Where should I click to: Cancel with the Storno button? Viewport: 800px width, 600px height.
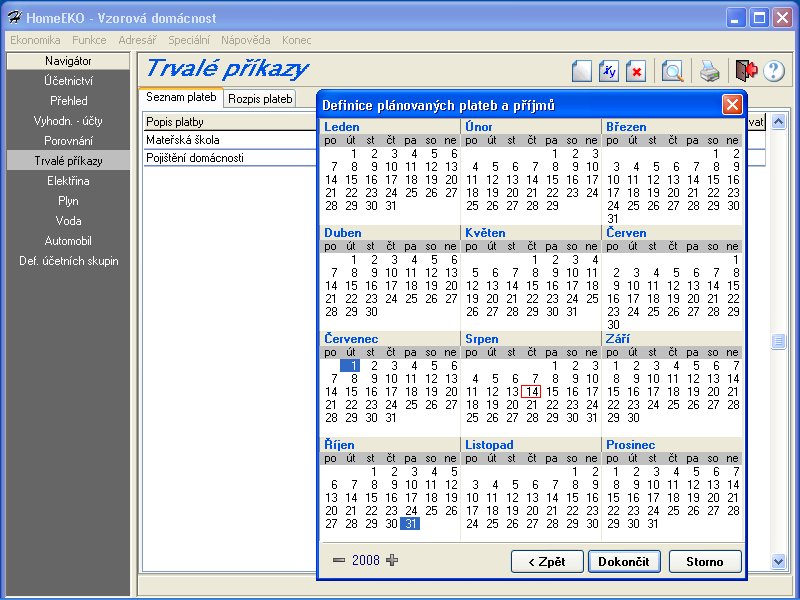point(704,561)
